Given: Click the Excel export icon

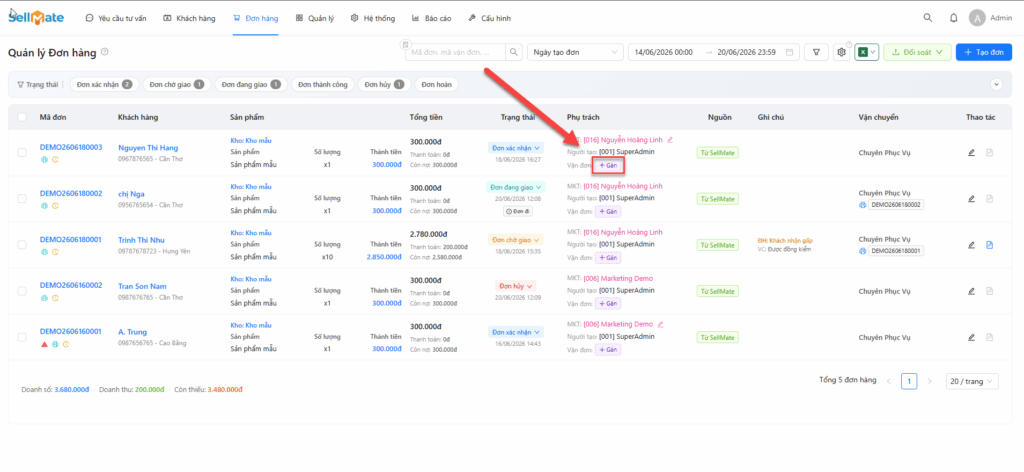Looking at the screenshot, I should [863, 52].
